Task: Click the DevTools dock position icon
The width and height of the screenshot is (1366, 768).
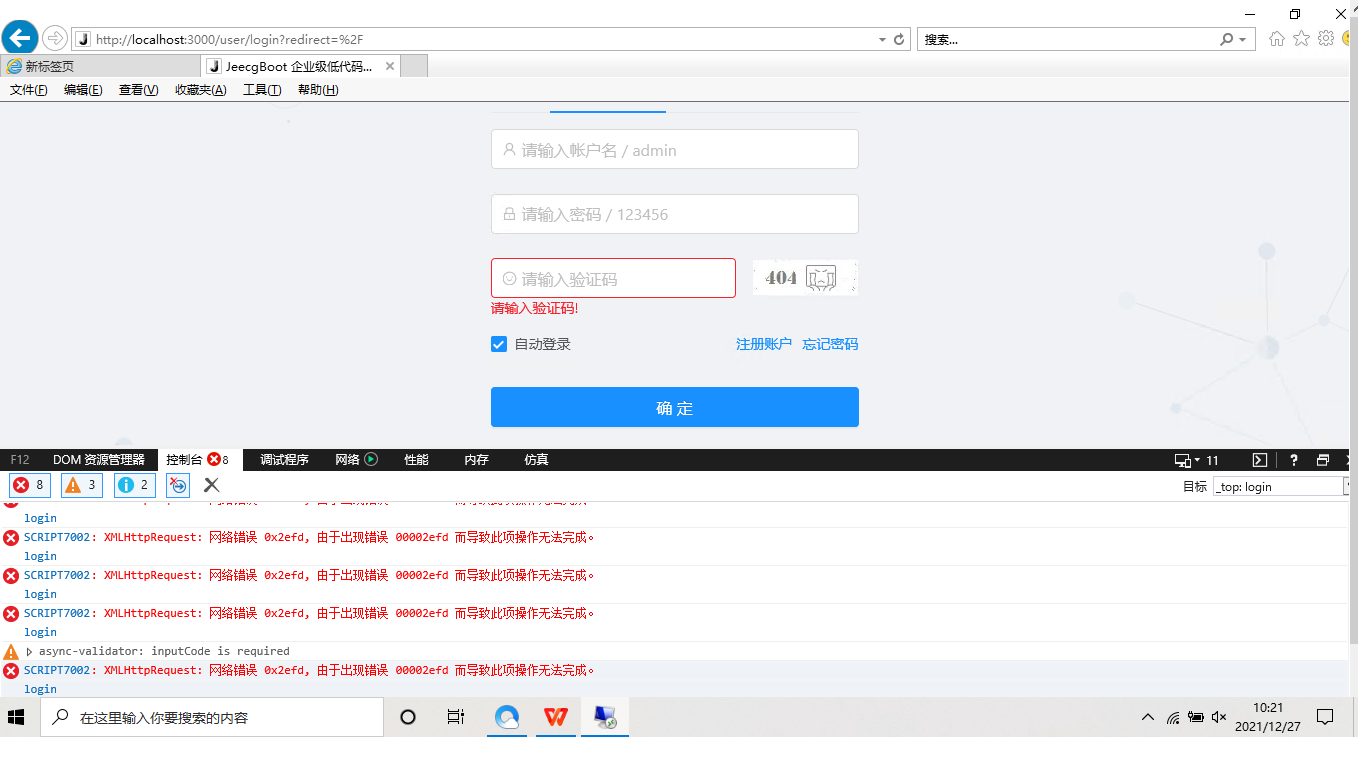Action: tap(1323, 459)
